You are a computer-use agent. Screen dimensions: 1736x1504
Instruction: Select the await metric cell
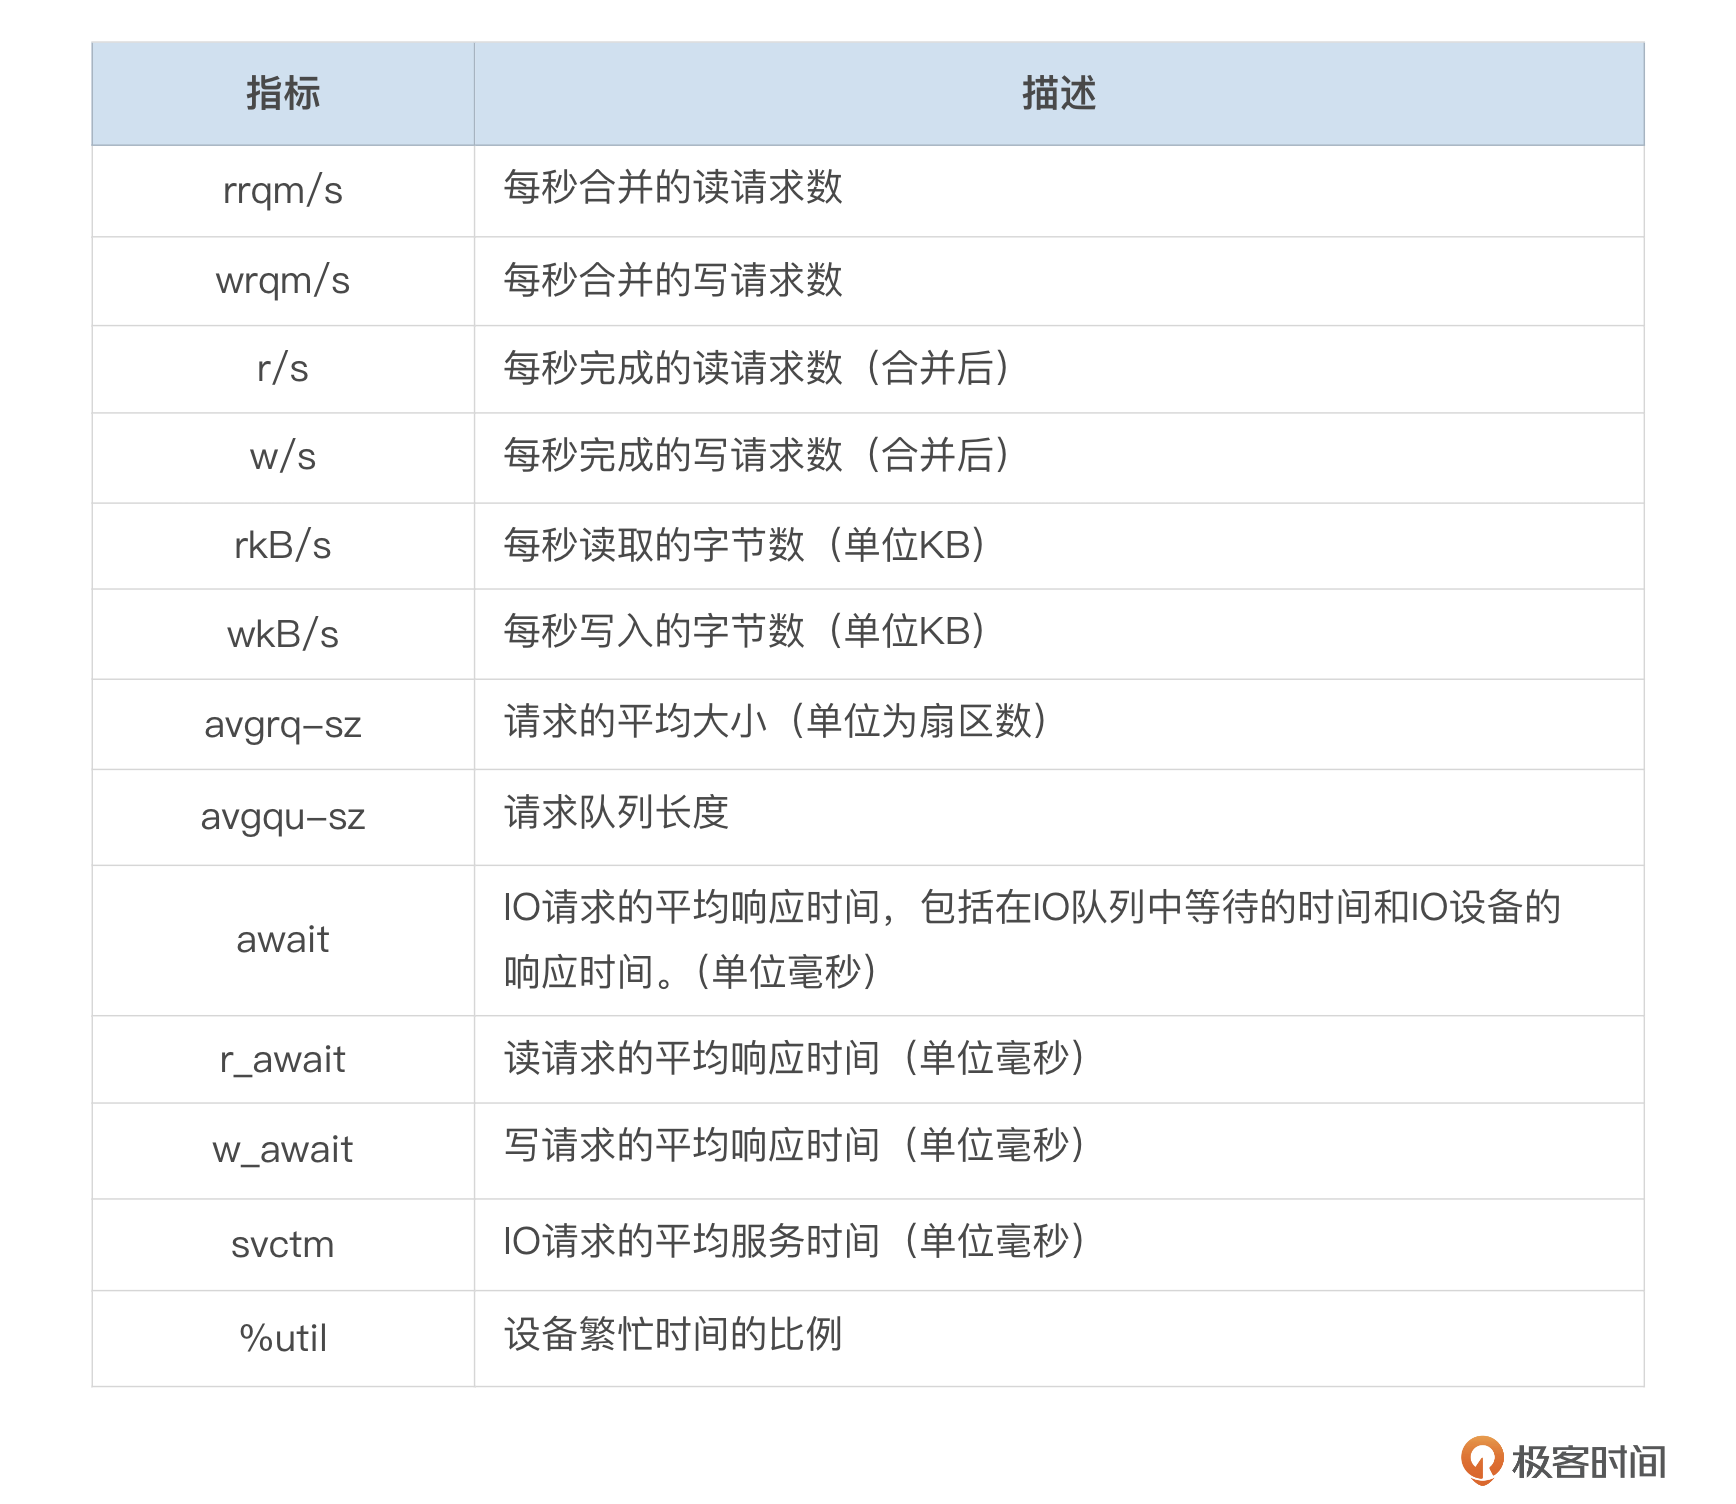point(283,940)
